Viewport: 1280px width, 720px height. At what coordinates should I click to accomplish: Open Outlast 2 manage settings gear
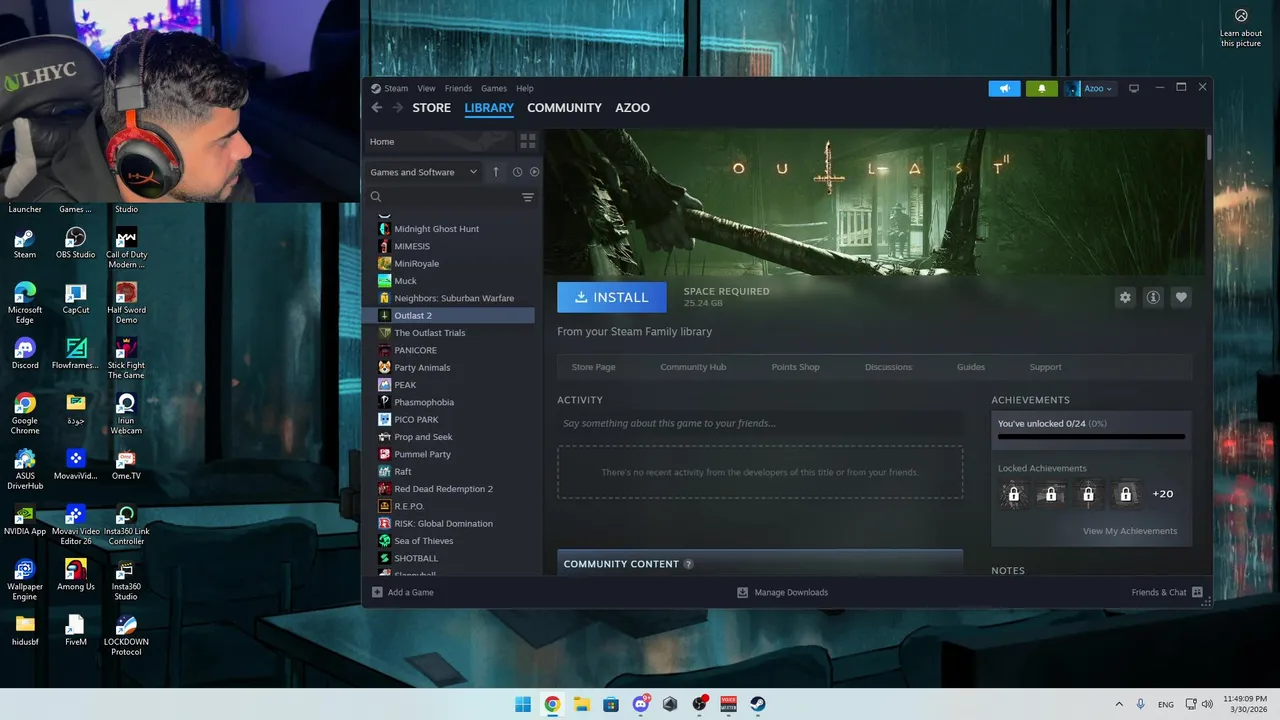(x=1125, y=297)
